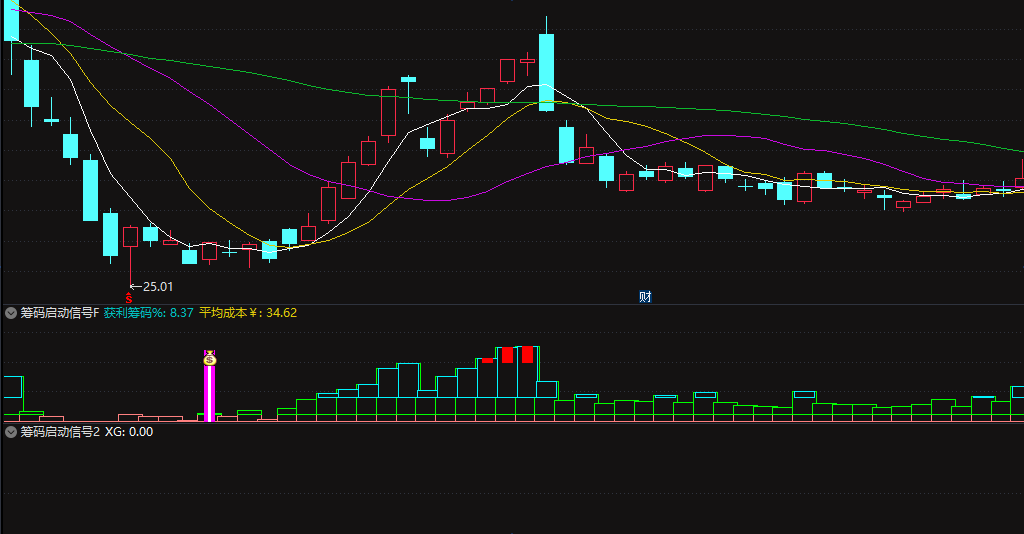Click the money bag signal icon
The height and width of the screenshot is (534, 1024).
coord(210,358)
